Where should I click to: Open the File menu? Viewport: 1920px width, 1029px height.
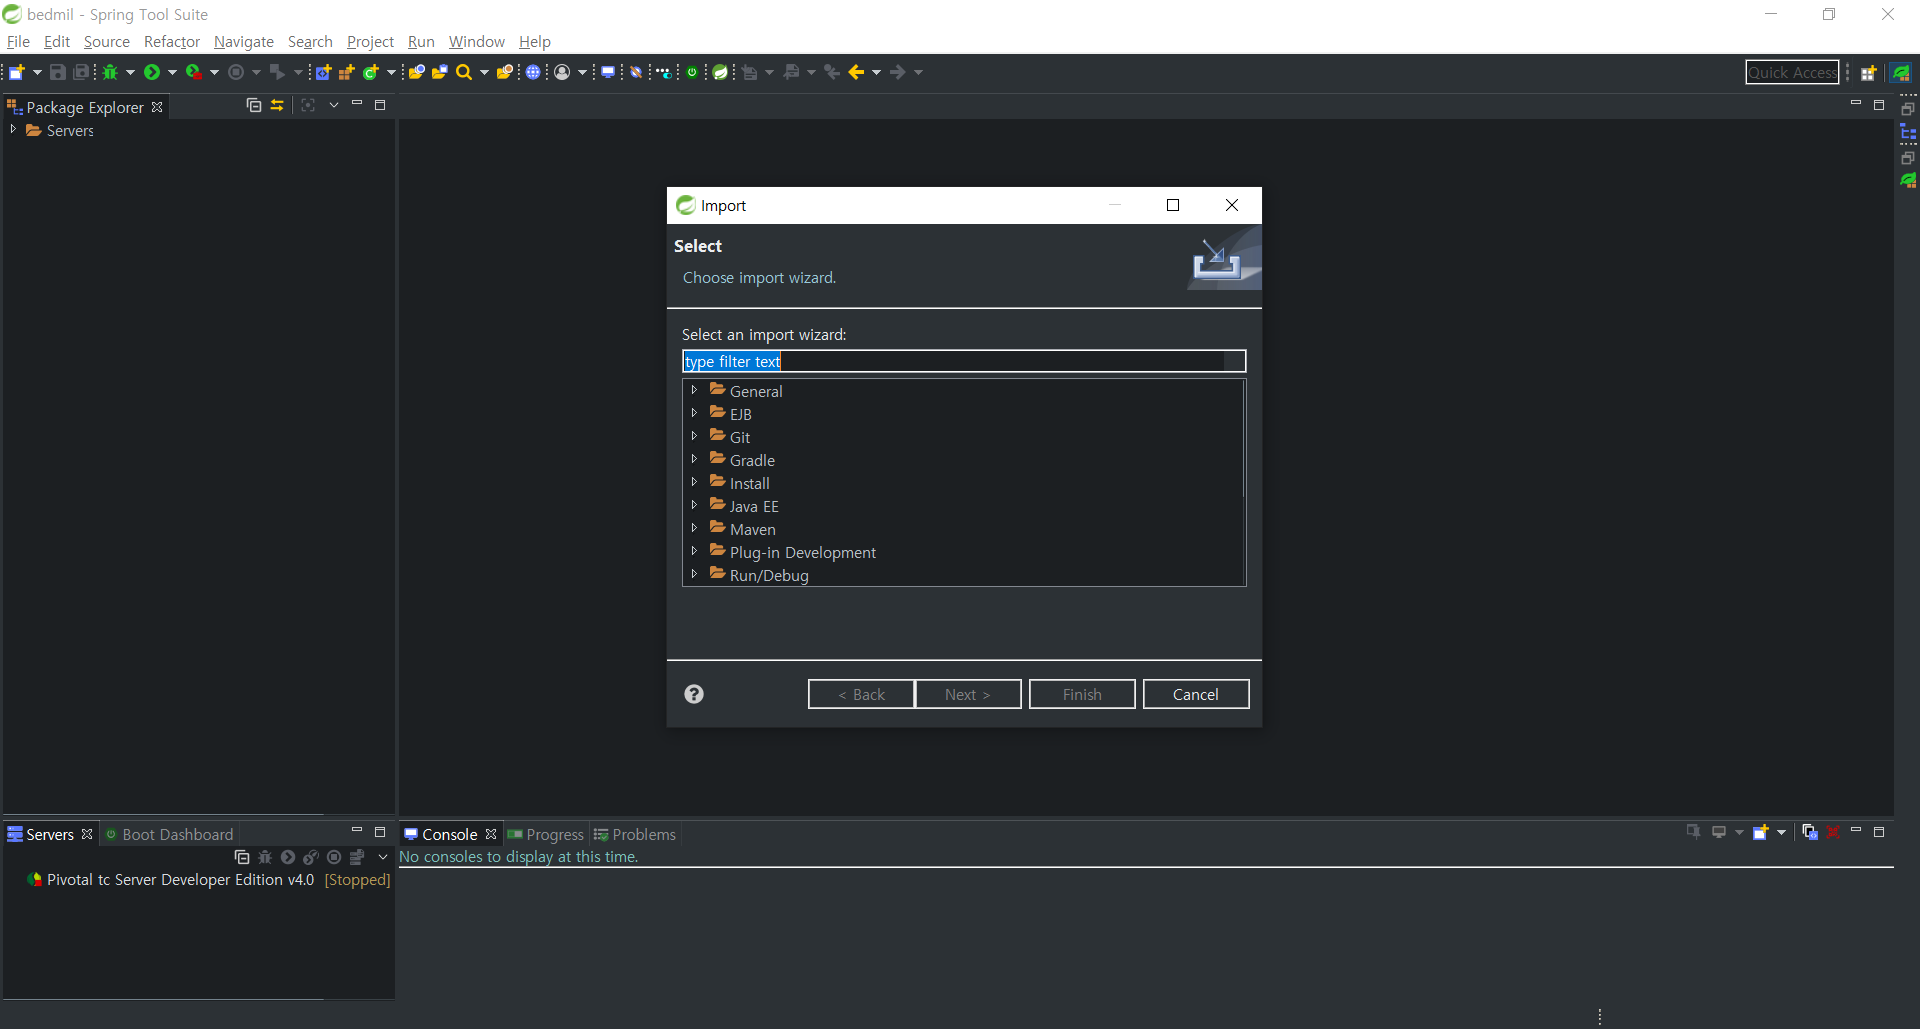coord(18,41)
